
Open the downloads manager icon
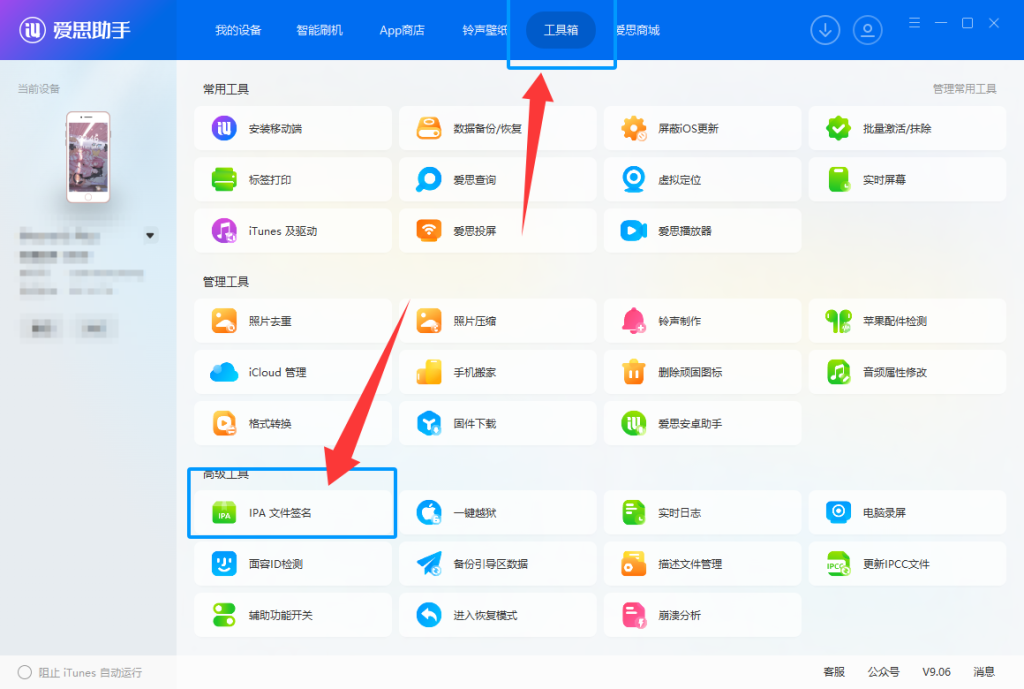[x=825, y=30]
